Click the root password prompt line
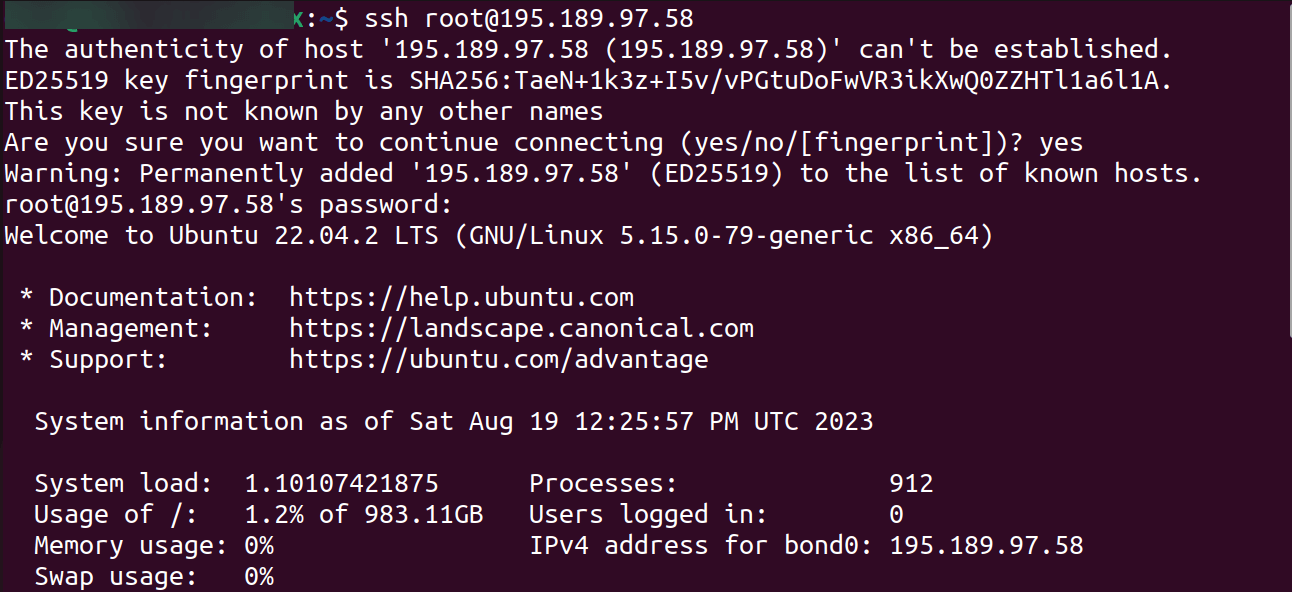 [x=229, y=205]
